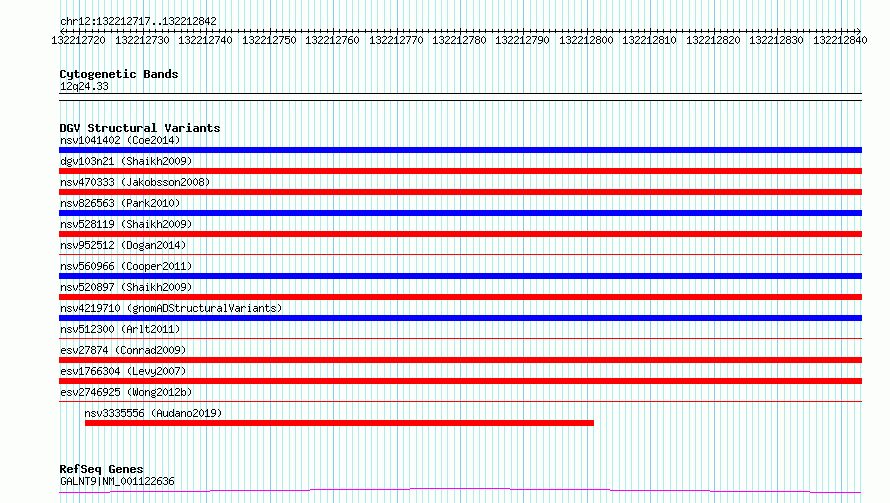Click the esv27874 (Conrad2009) label

pos(123,350)
